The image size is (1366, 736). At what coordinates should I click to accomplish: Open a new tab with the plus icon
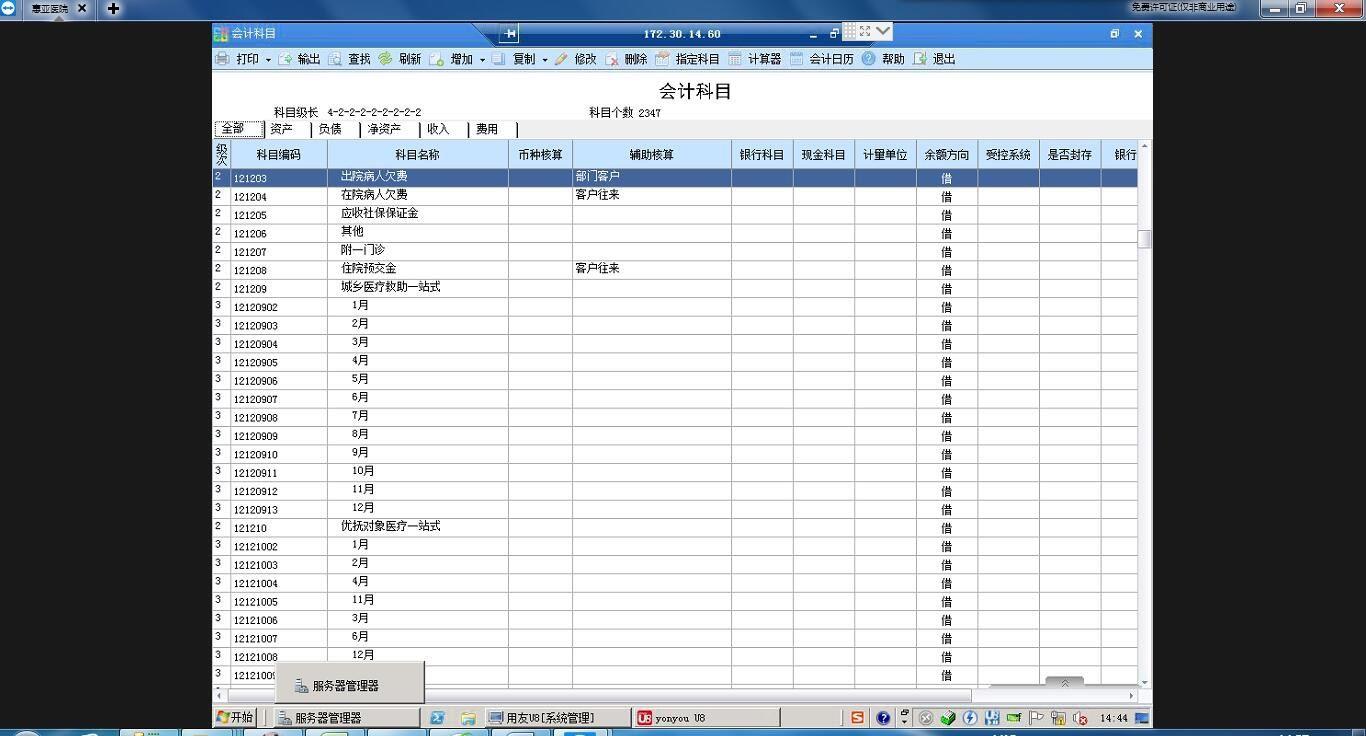point(113,8)
